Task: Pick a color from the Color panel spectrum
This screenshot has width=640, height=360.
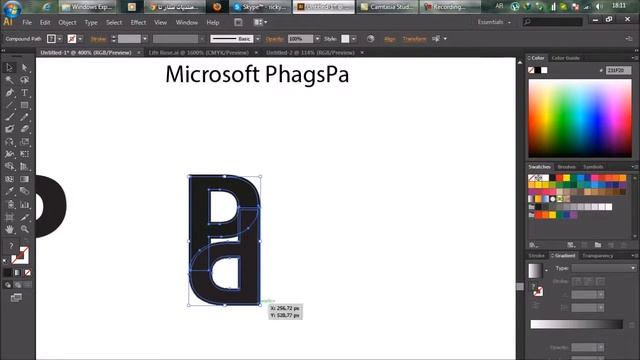Action: coord(580,118)
